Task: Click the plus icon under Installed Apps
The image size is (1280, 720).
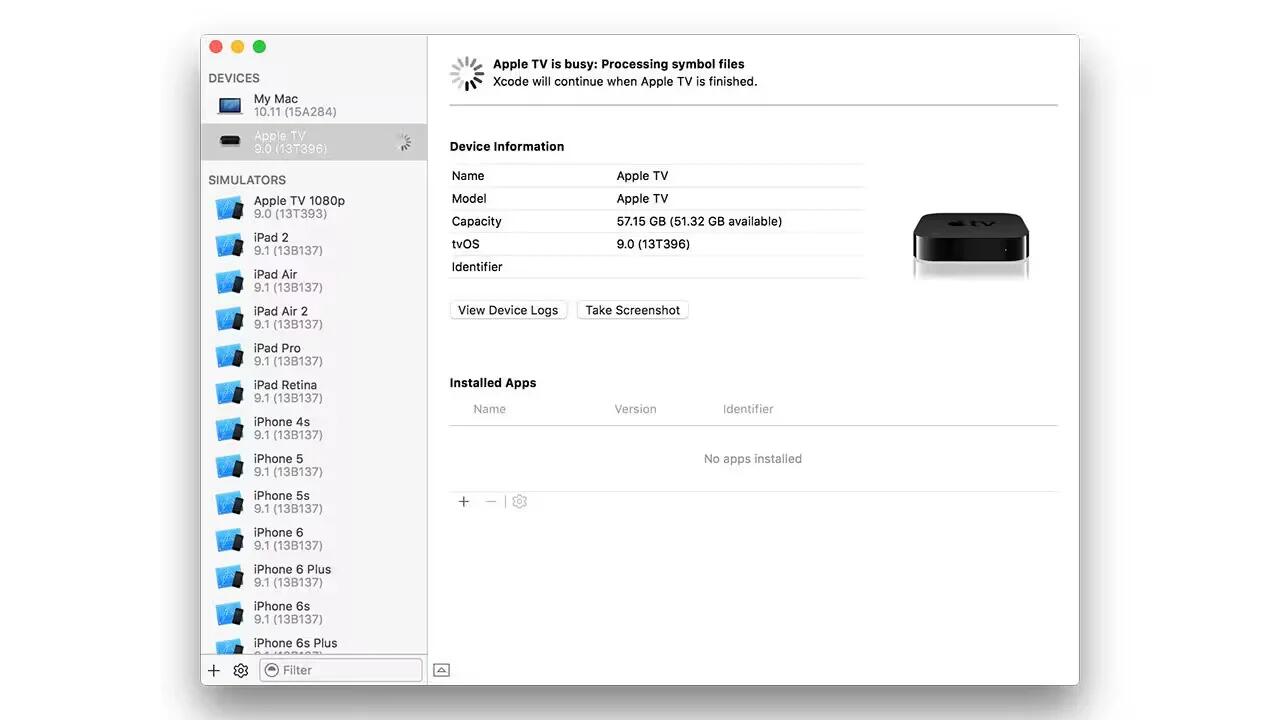Action: pyautogui.click(x=464, y=502)
